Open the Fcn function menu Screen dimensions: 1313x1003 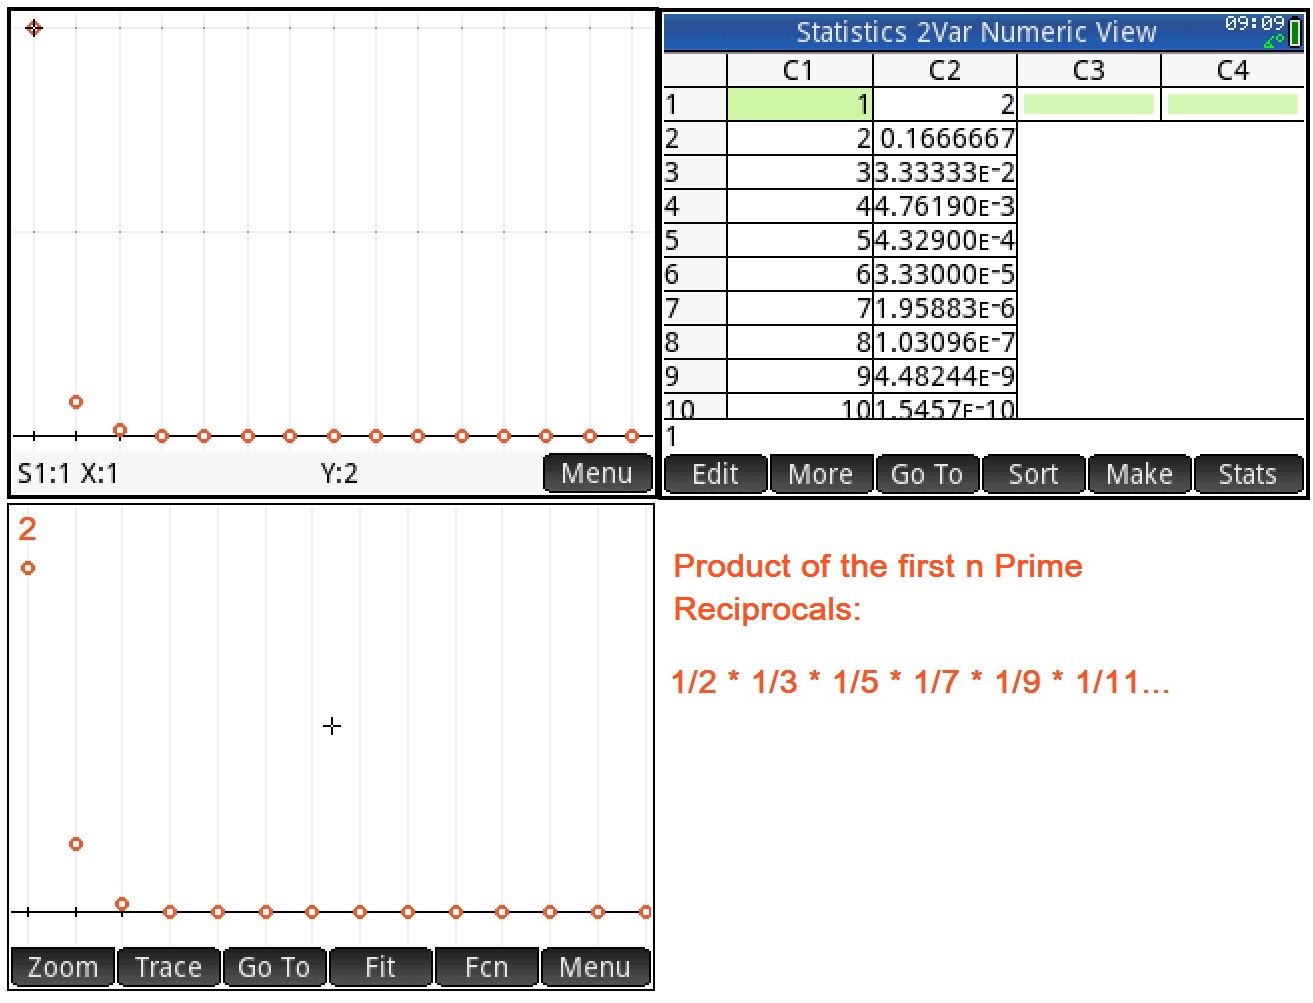[x=486, y=966]
